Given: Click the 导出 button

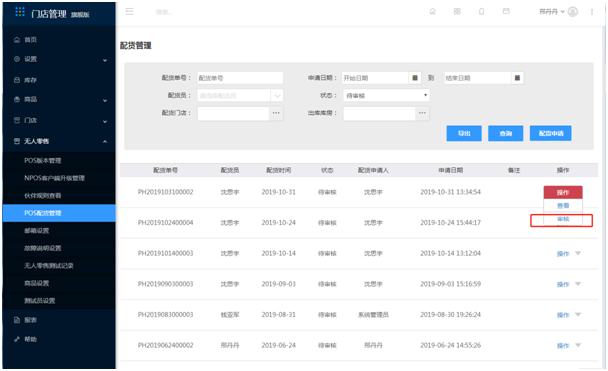Looking at the screenshot, I should [x=464, y=133].
